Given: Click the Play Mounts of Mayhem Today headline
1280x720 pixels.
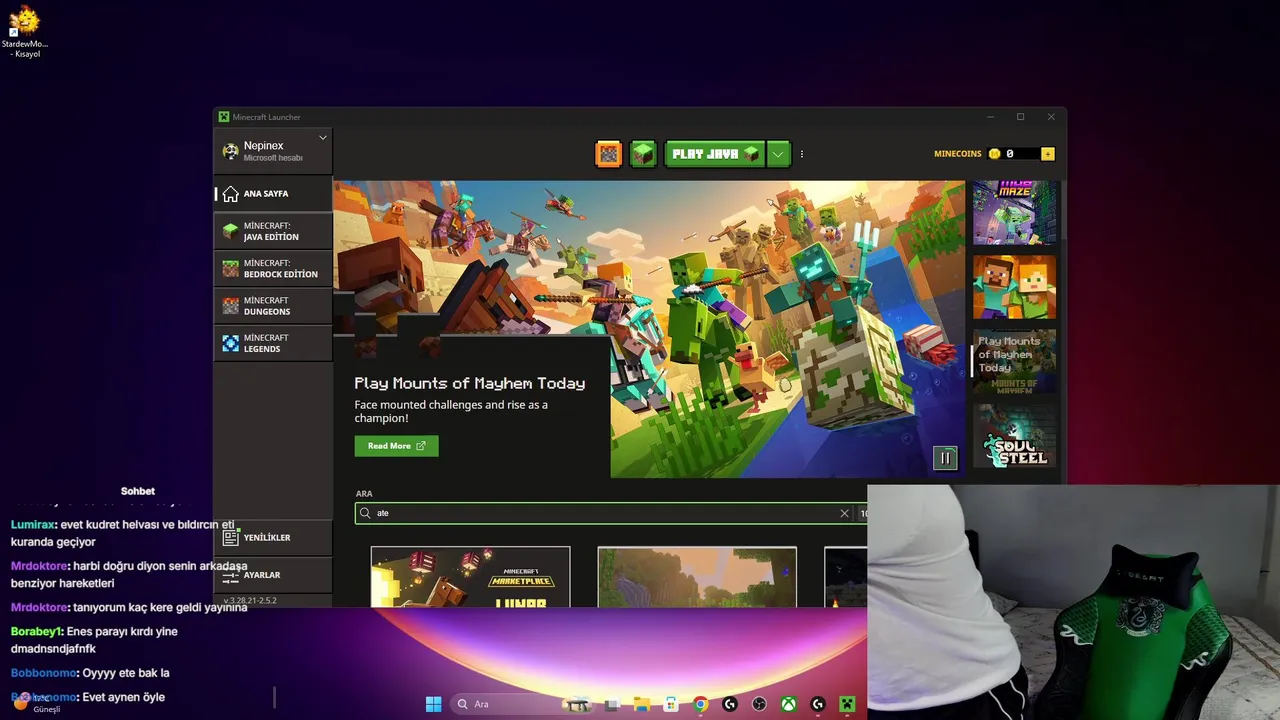Looking at the screenshot, I should [x=470, y=383].
